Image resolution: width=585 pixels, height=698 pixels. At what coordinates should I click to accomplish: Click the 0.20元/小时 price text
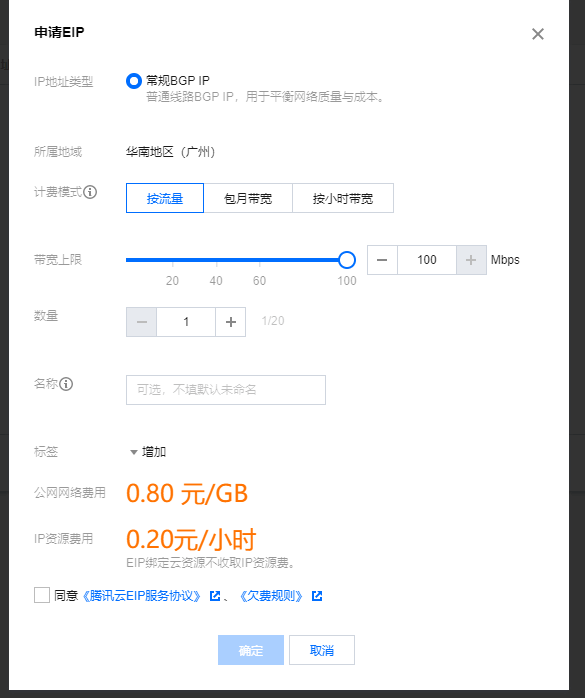(x=191, y=540)
